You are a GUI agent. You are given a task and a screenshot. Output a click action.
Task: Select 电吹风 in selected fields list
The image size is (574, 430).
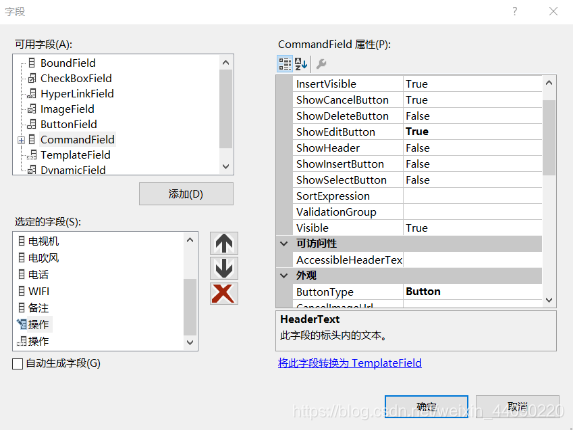coord(44,258)
